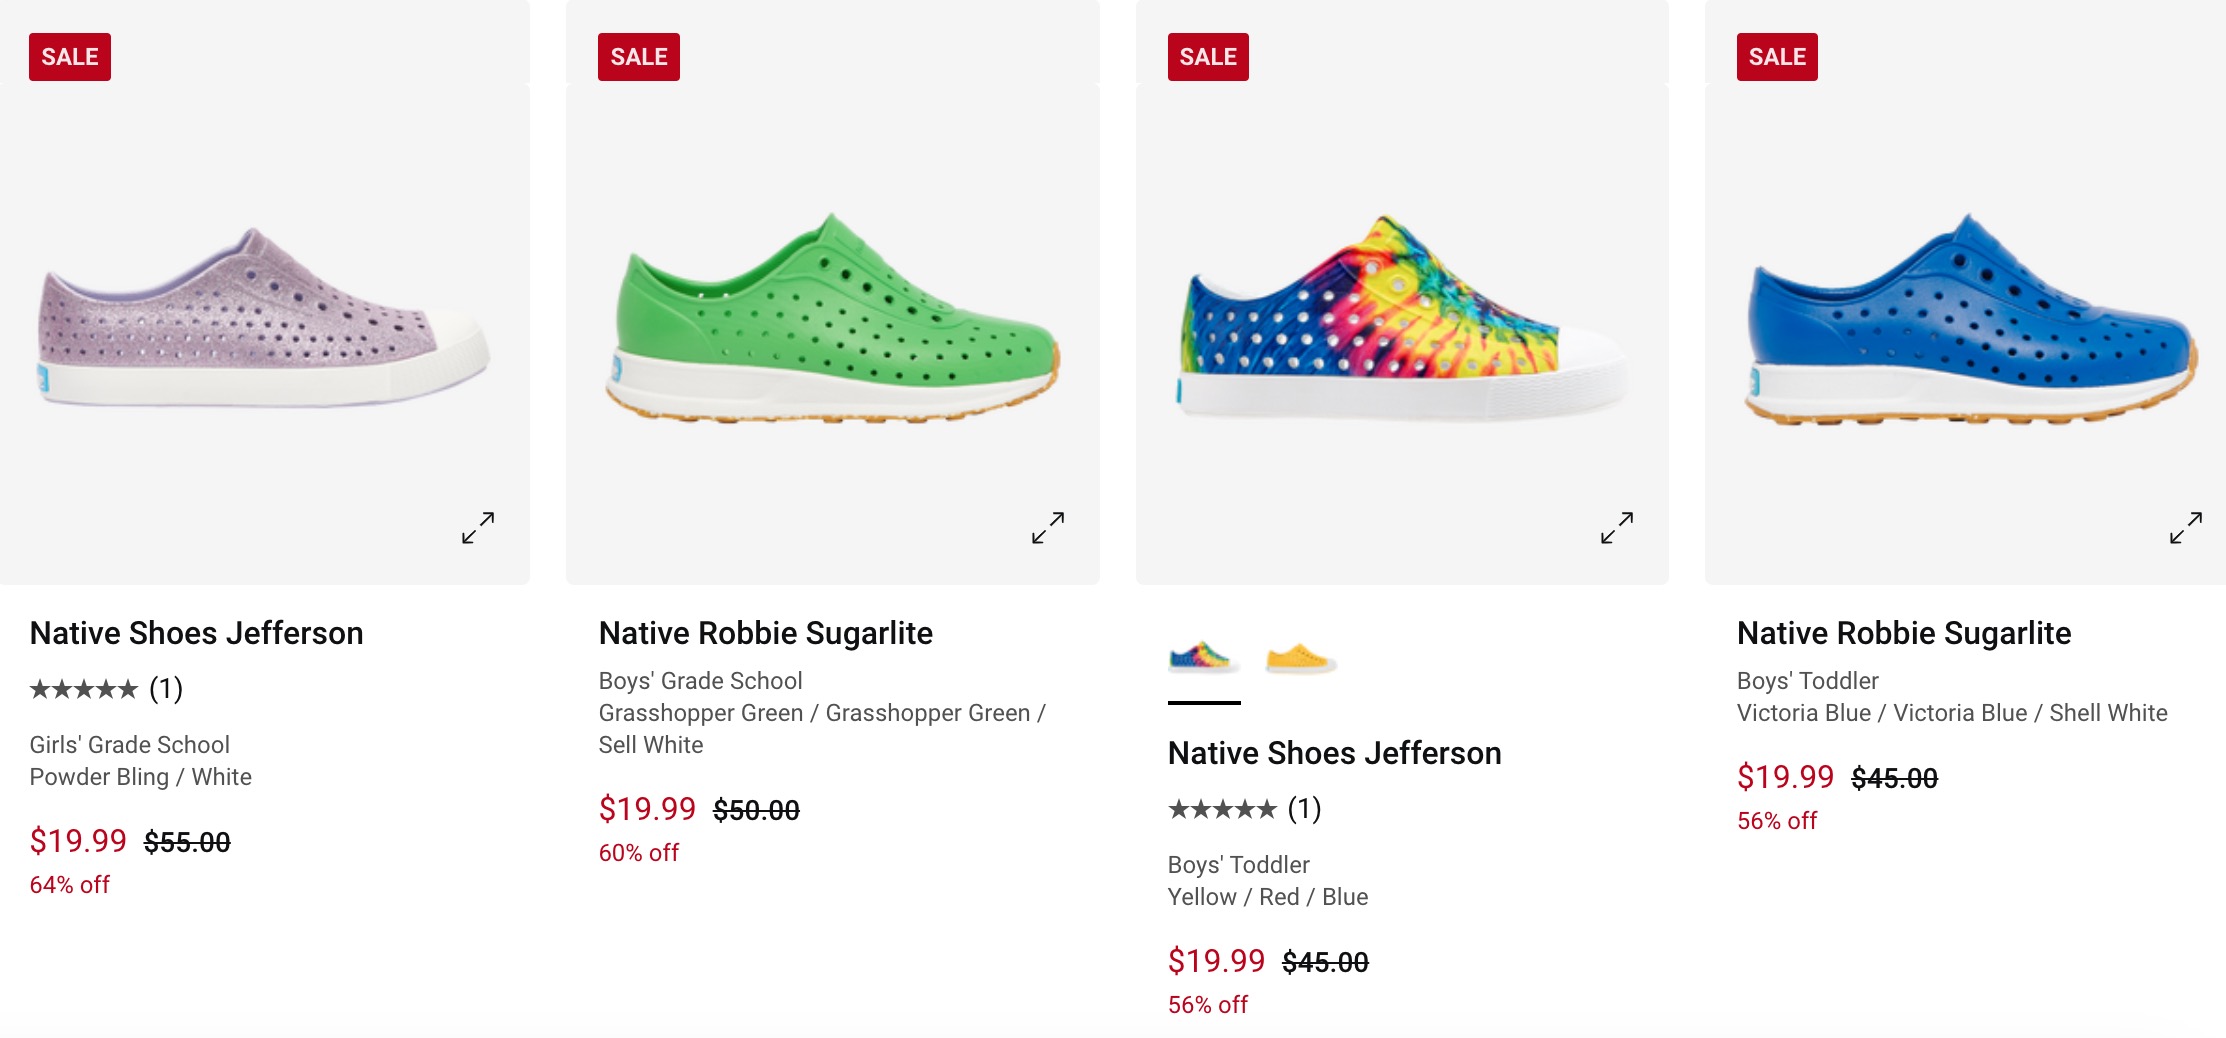Click the star rating on Powder Bling Jefferson
2226x1038 pixels.
84,689
